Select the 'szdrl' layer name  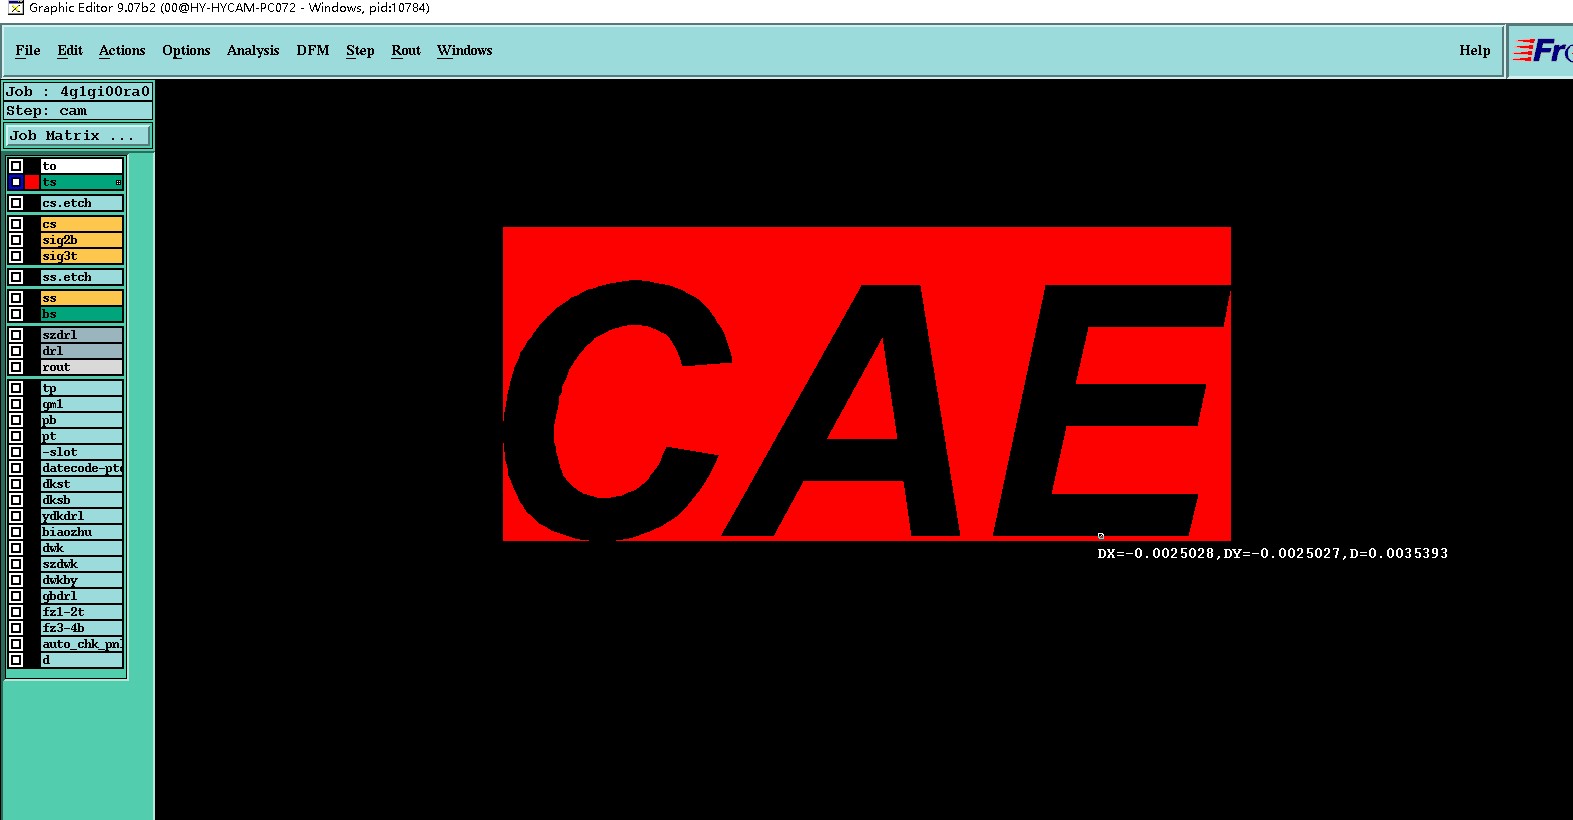[82, 335]
